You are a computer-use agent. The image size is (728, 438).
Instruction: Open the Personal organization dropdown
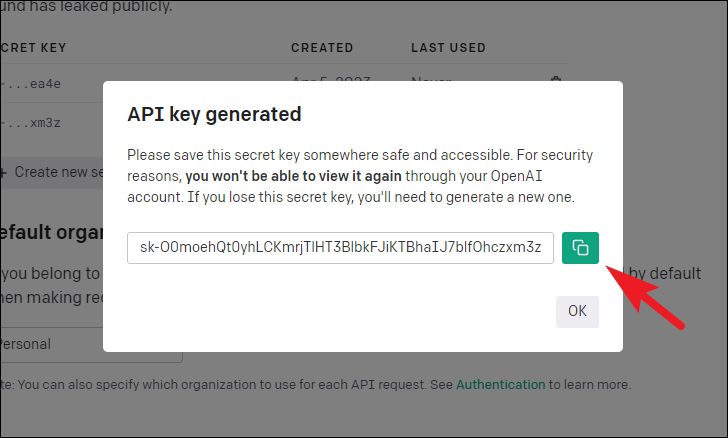click(91, 344)
